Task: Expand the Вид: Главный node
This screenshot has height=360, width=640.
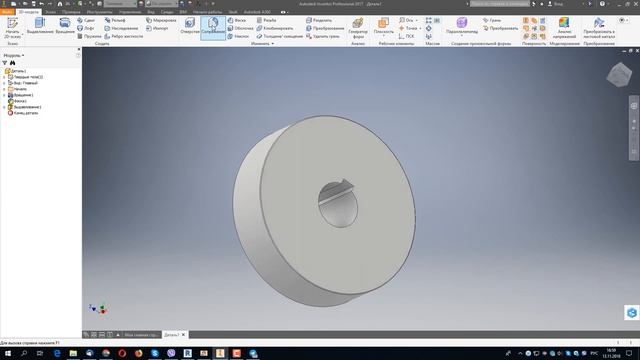Action: pyautogui.click(x=4, y=83)
